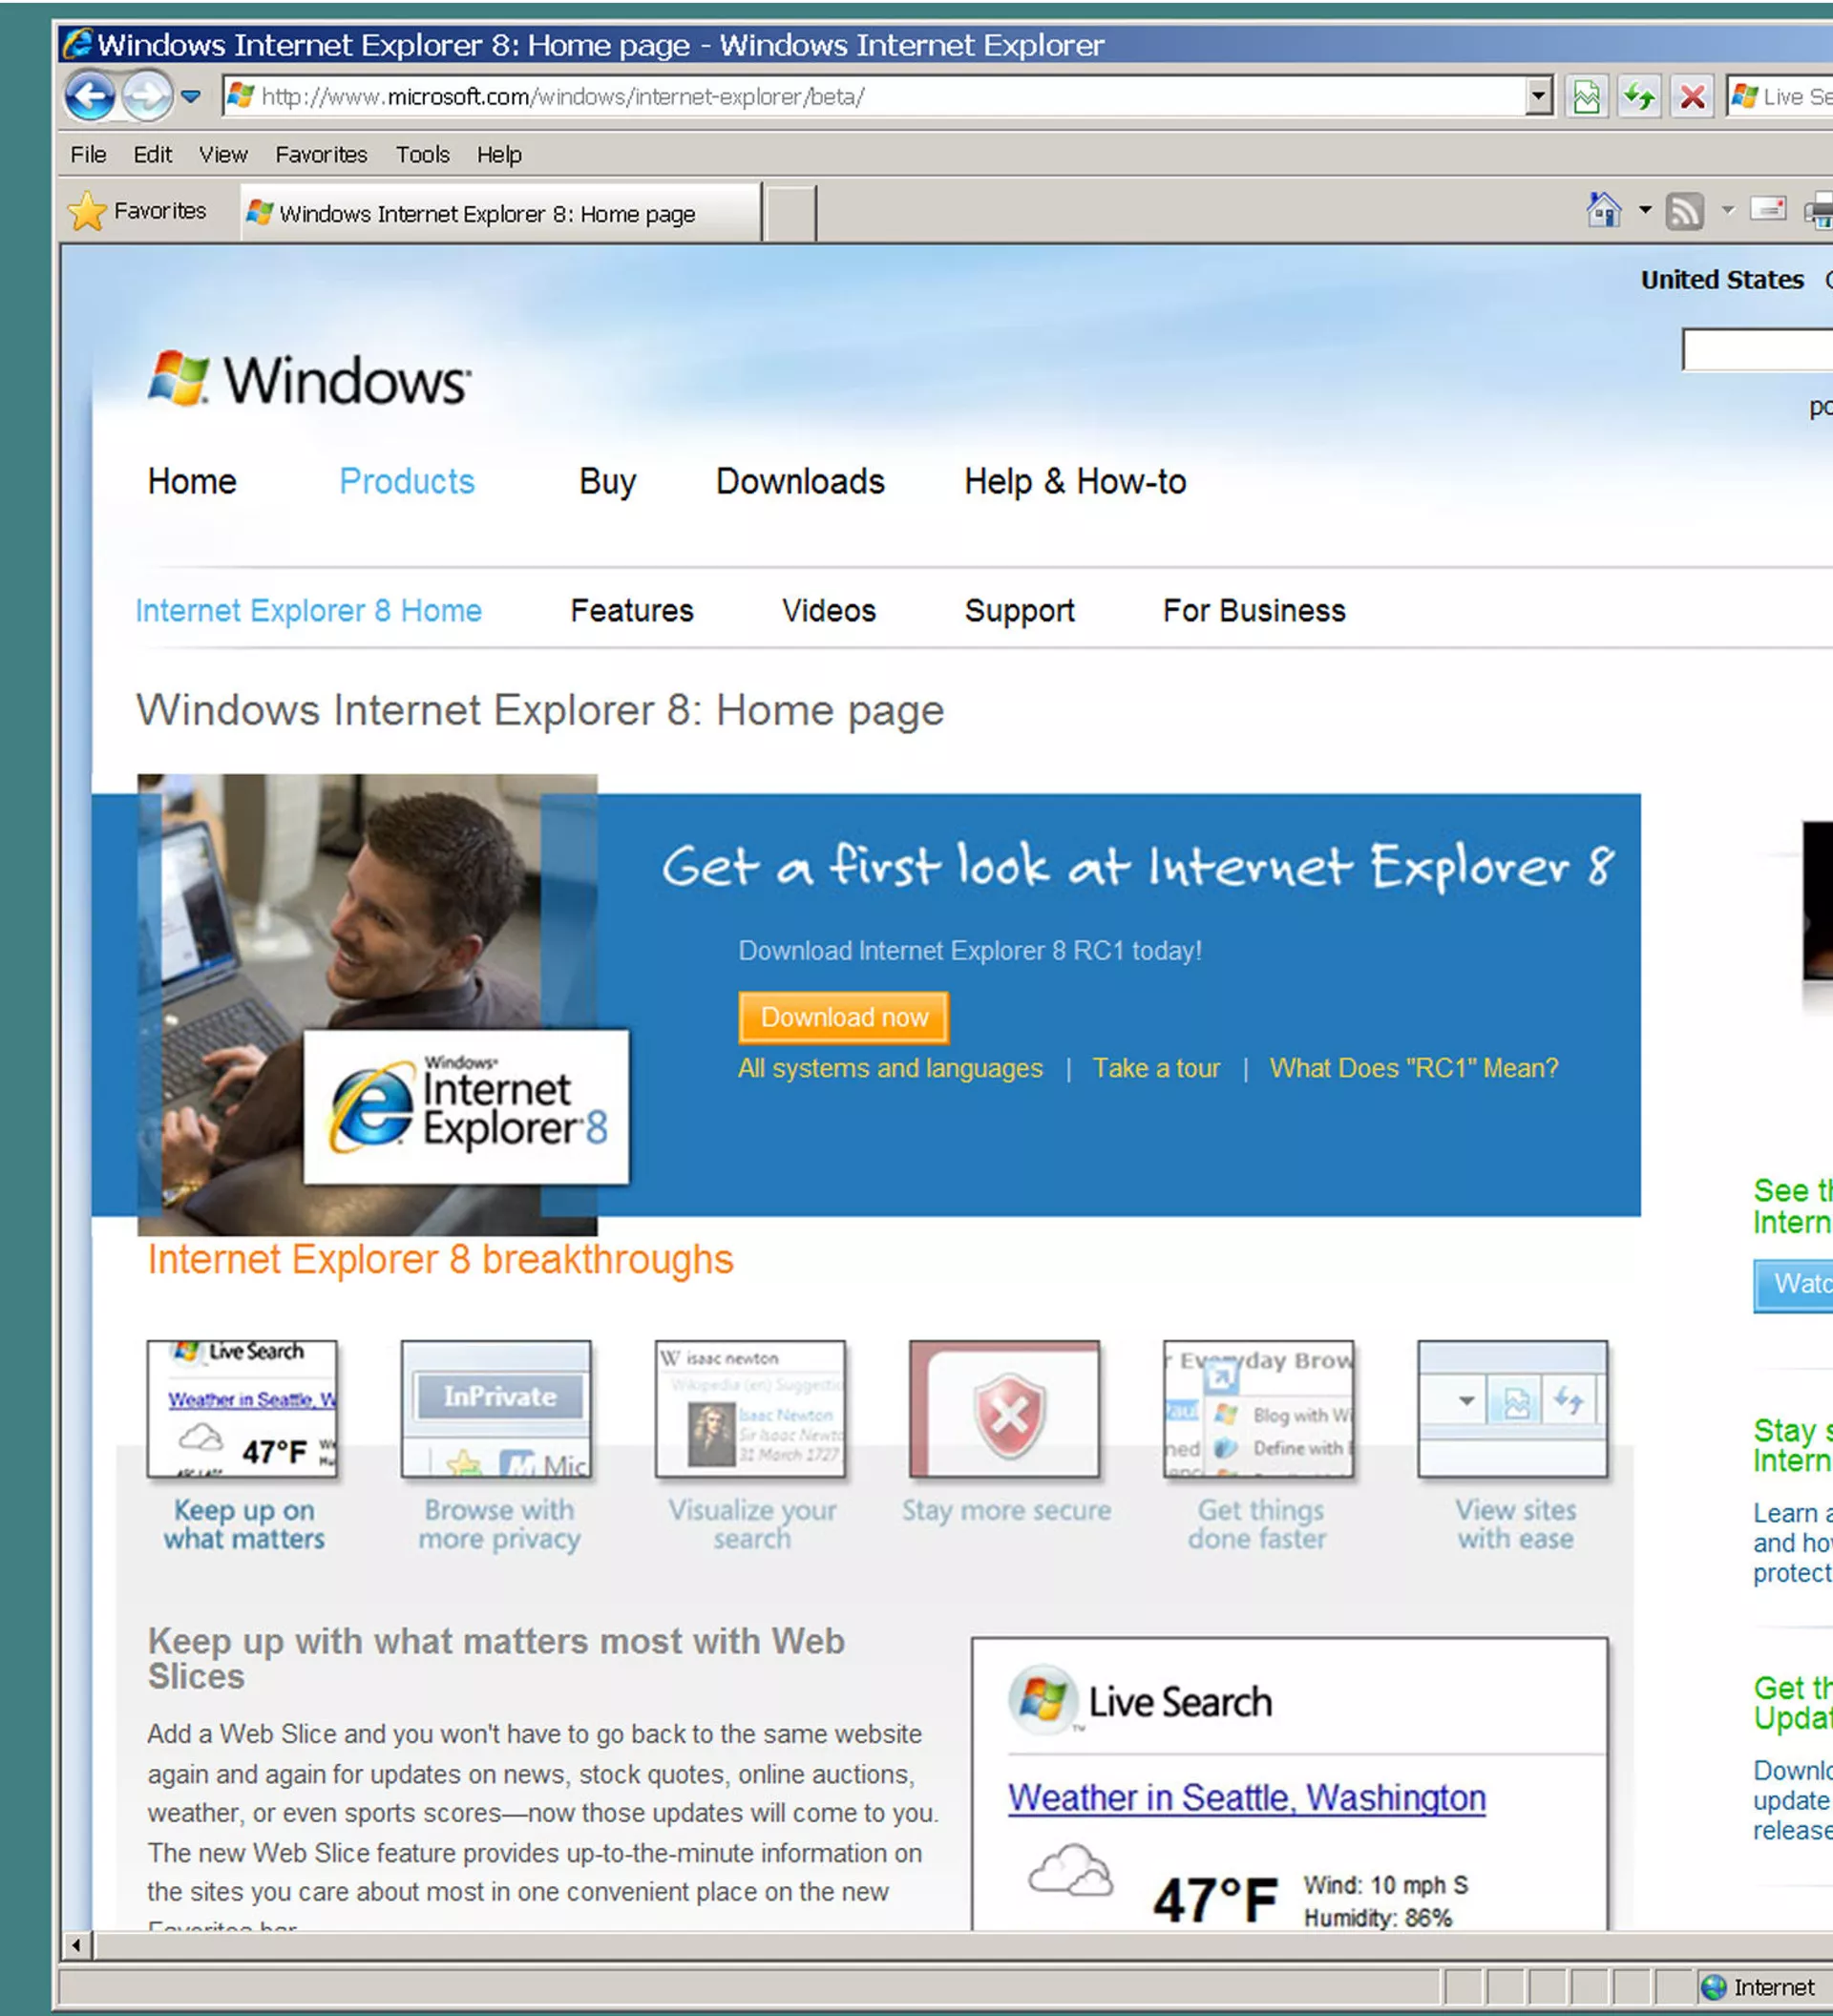Open Help & How-to navigation link

click(1075, 482)
